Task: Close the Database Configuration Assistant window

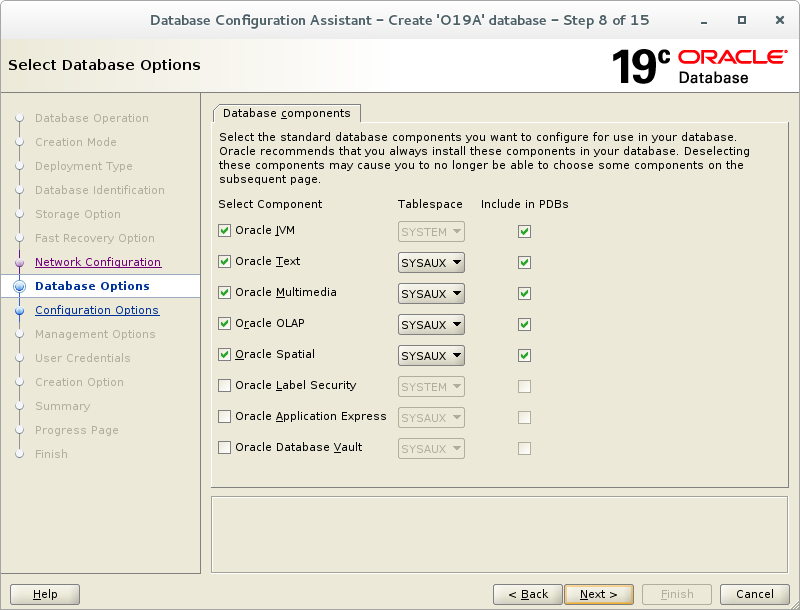Action: 780,20
